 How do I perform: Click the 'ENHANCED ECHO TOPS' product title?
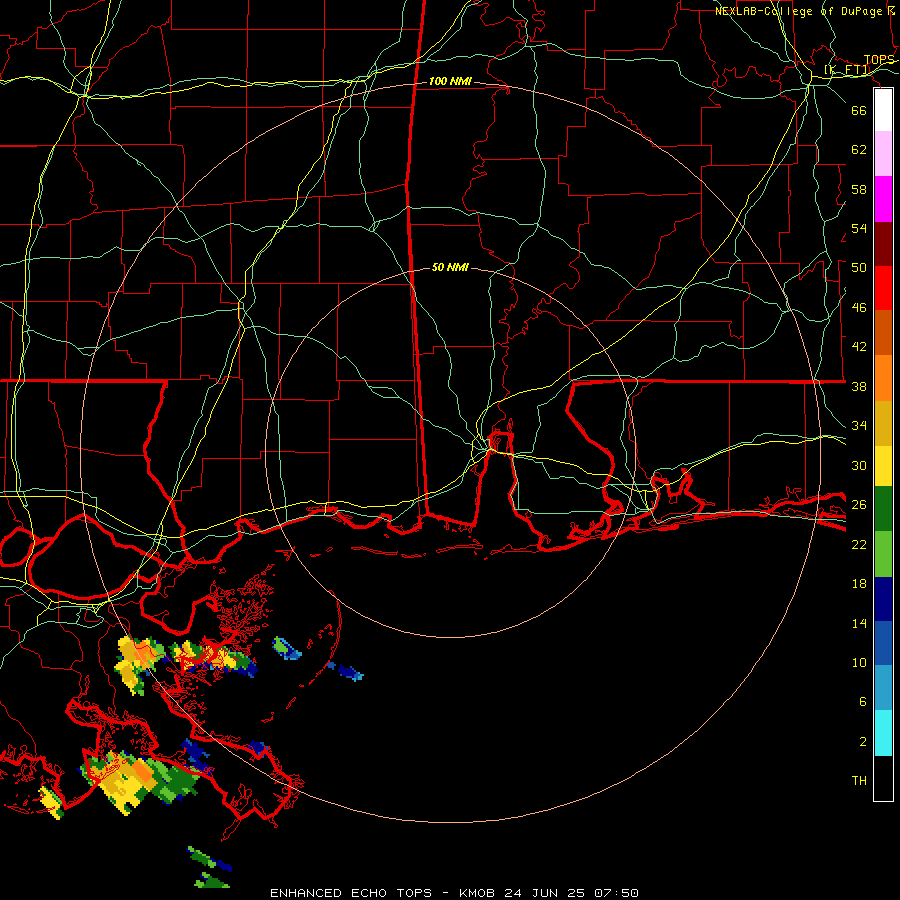click(x=351, y=893)
